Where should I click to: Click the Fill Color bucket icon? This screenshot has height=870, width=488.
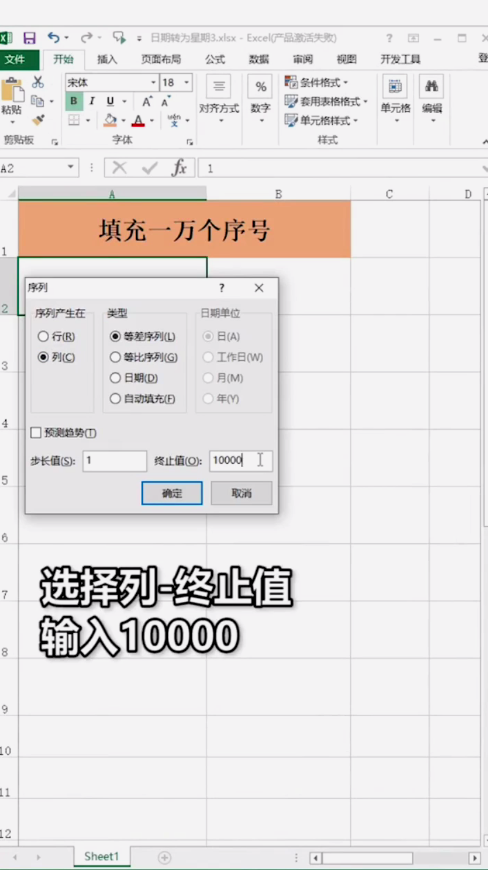tap(110, 120)
